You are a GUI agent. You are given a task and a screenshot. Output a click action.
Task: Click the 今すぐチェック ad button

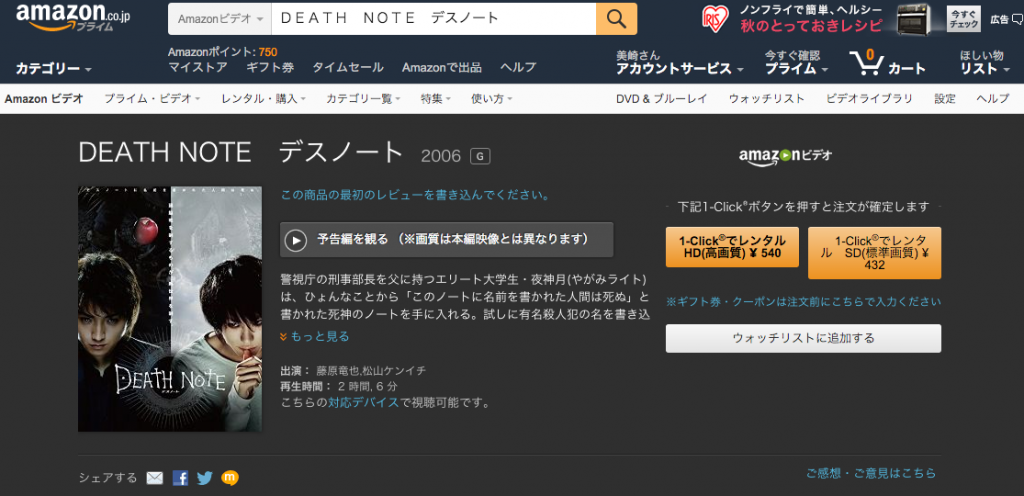point(963,19)
